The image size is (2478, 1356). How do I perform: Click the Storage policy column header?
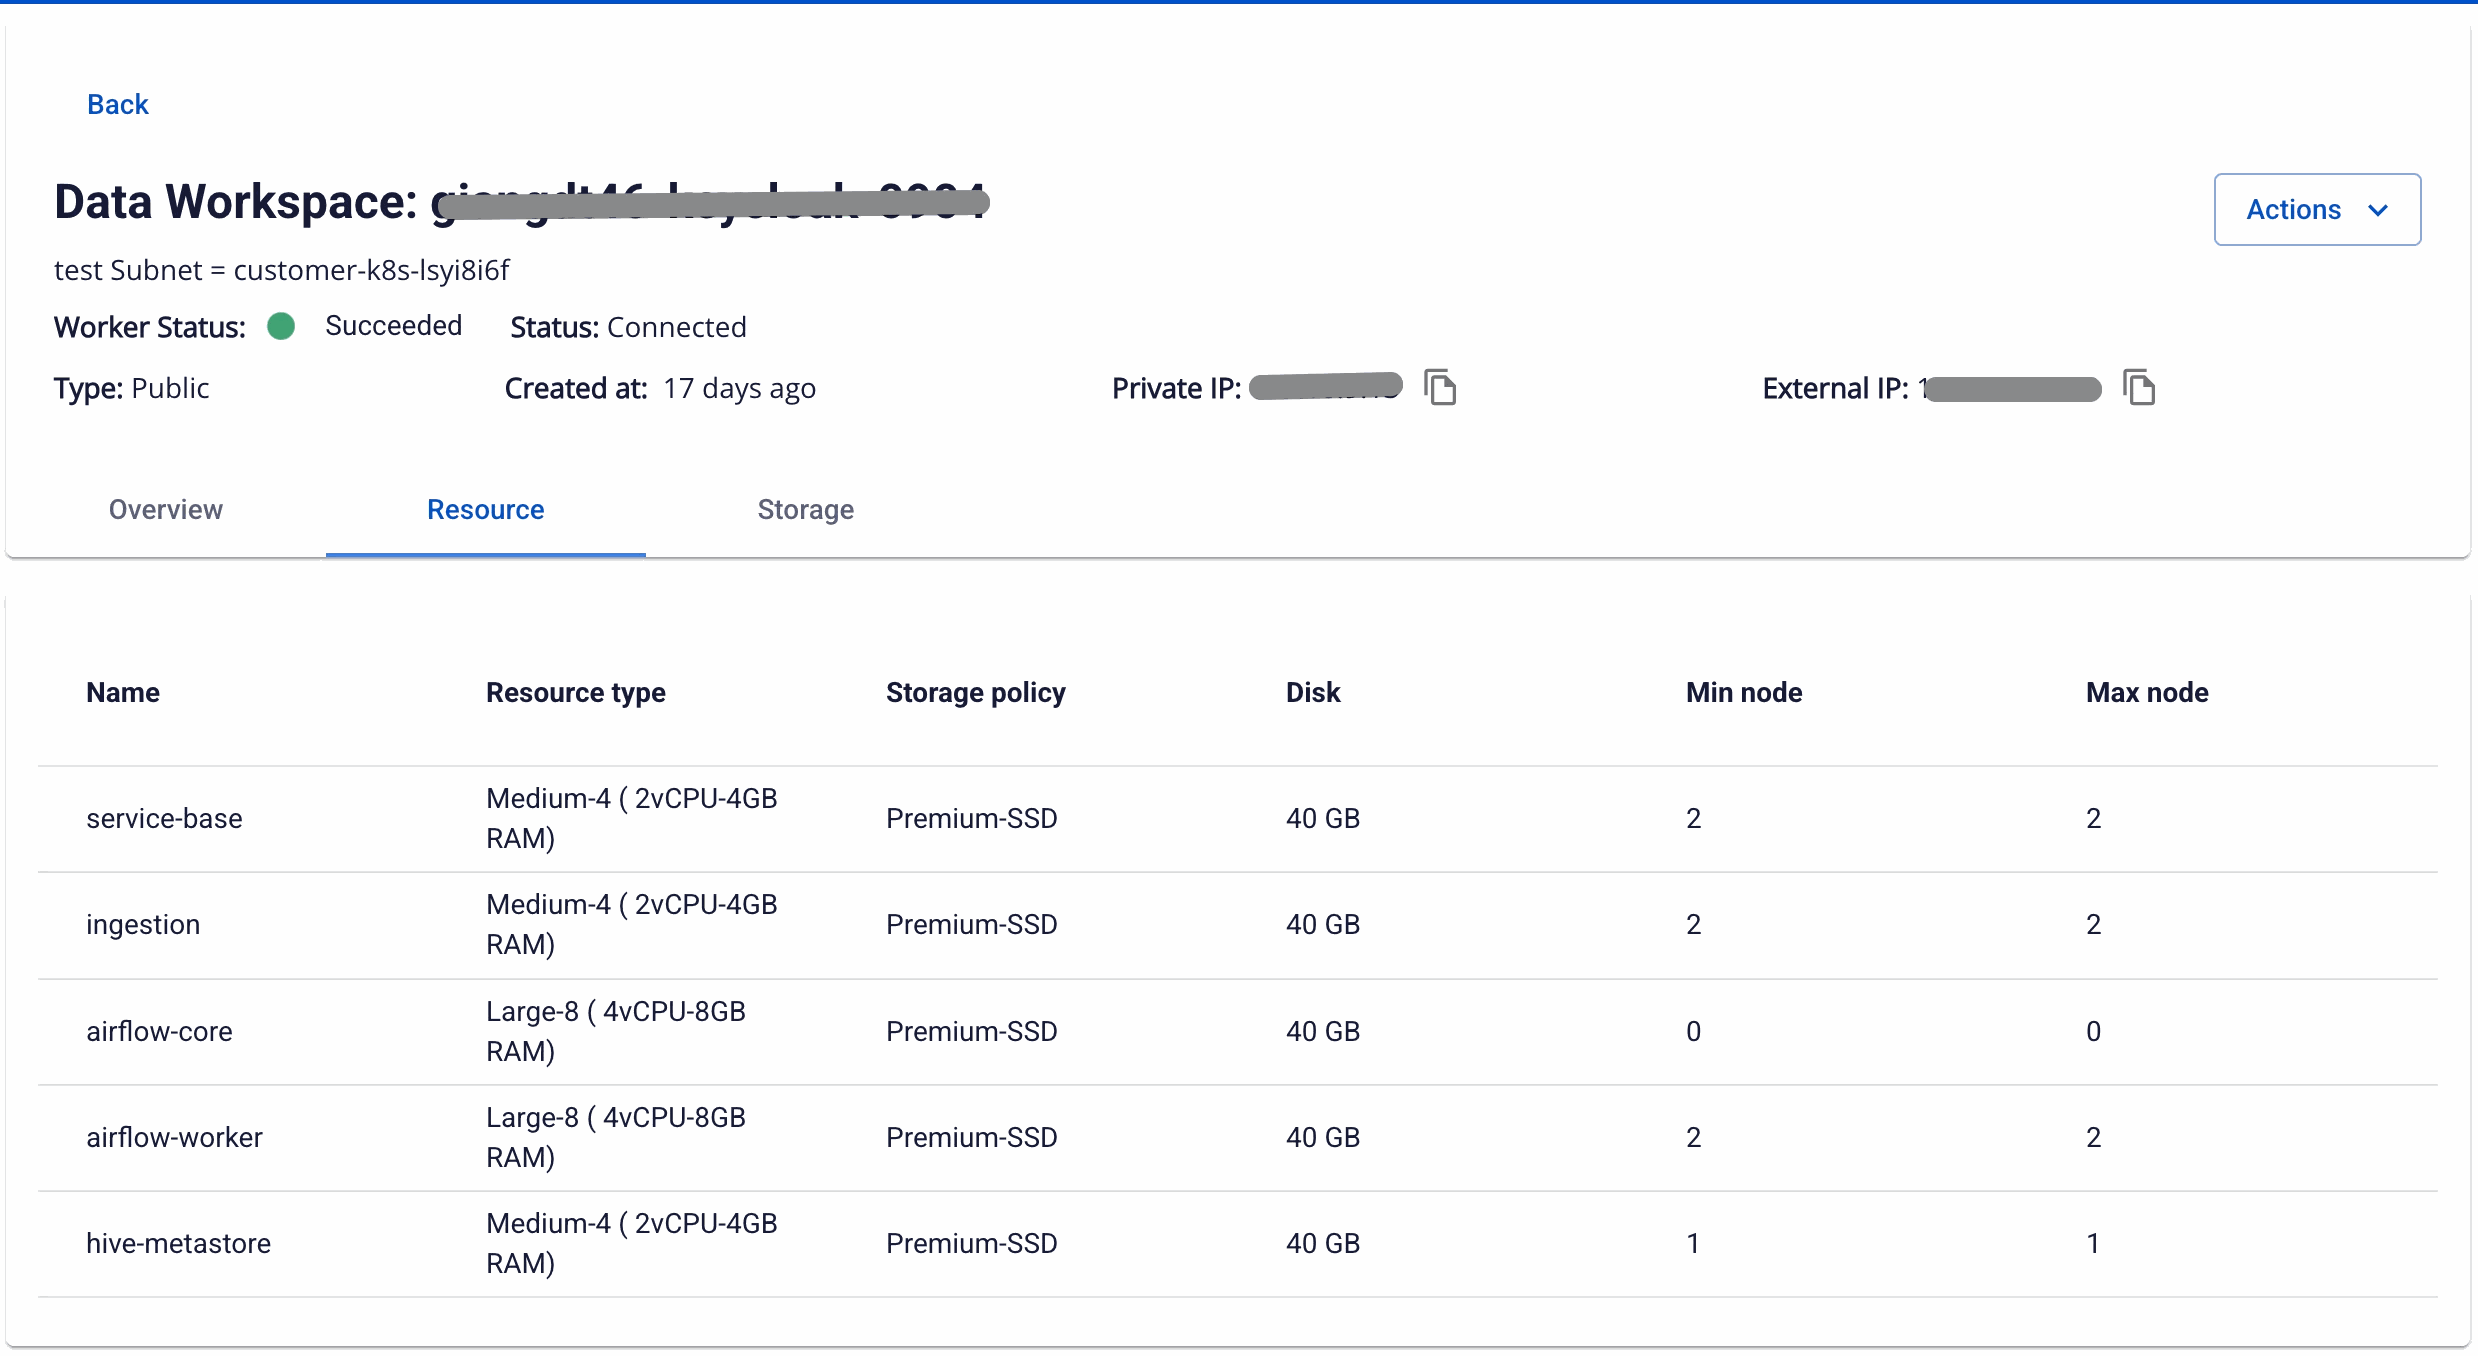click(x=976, y=692)
